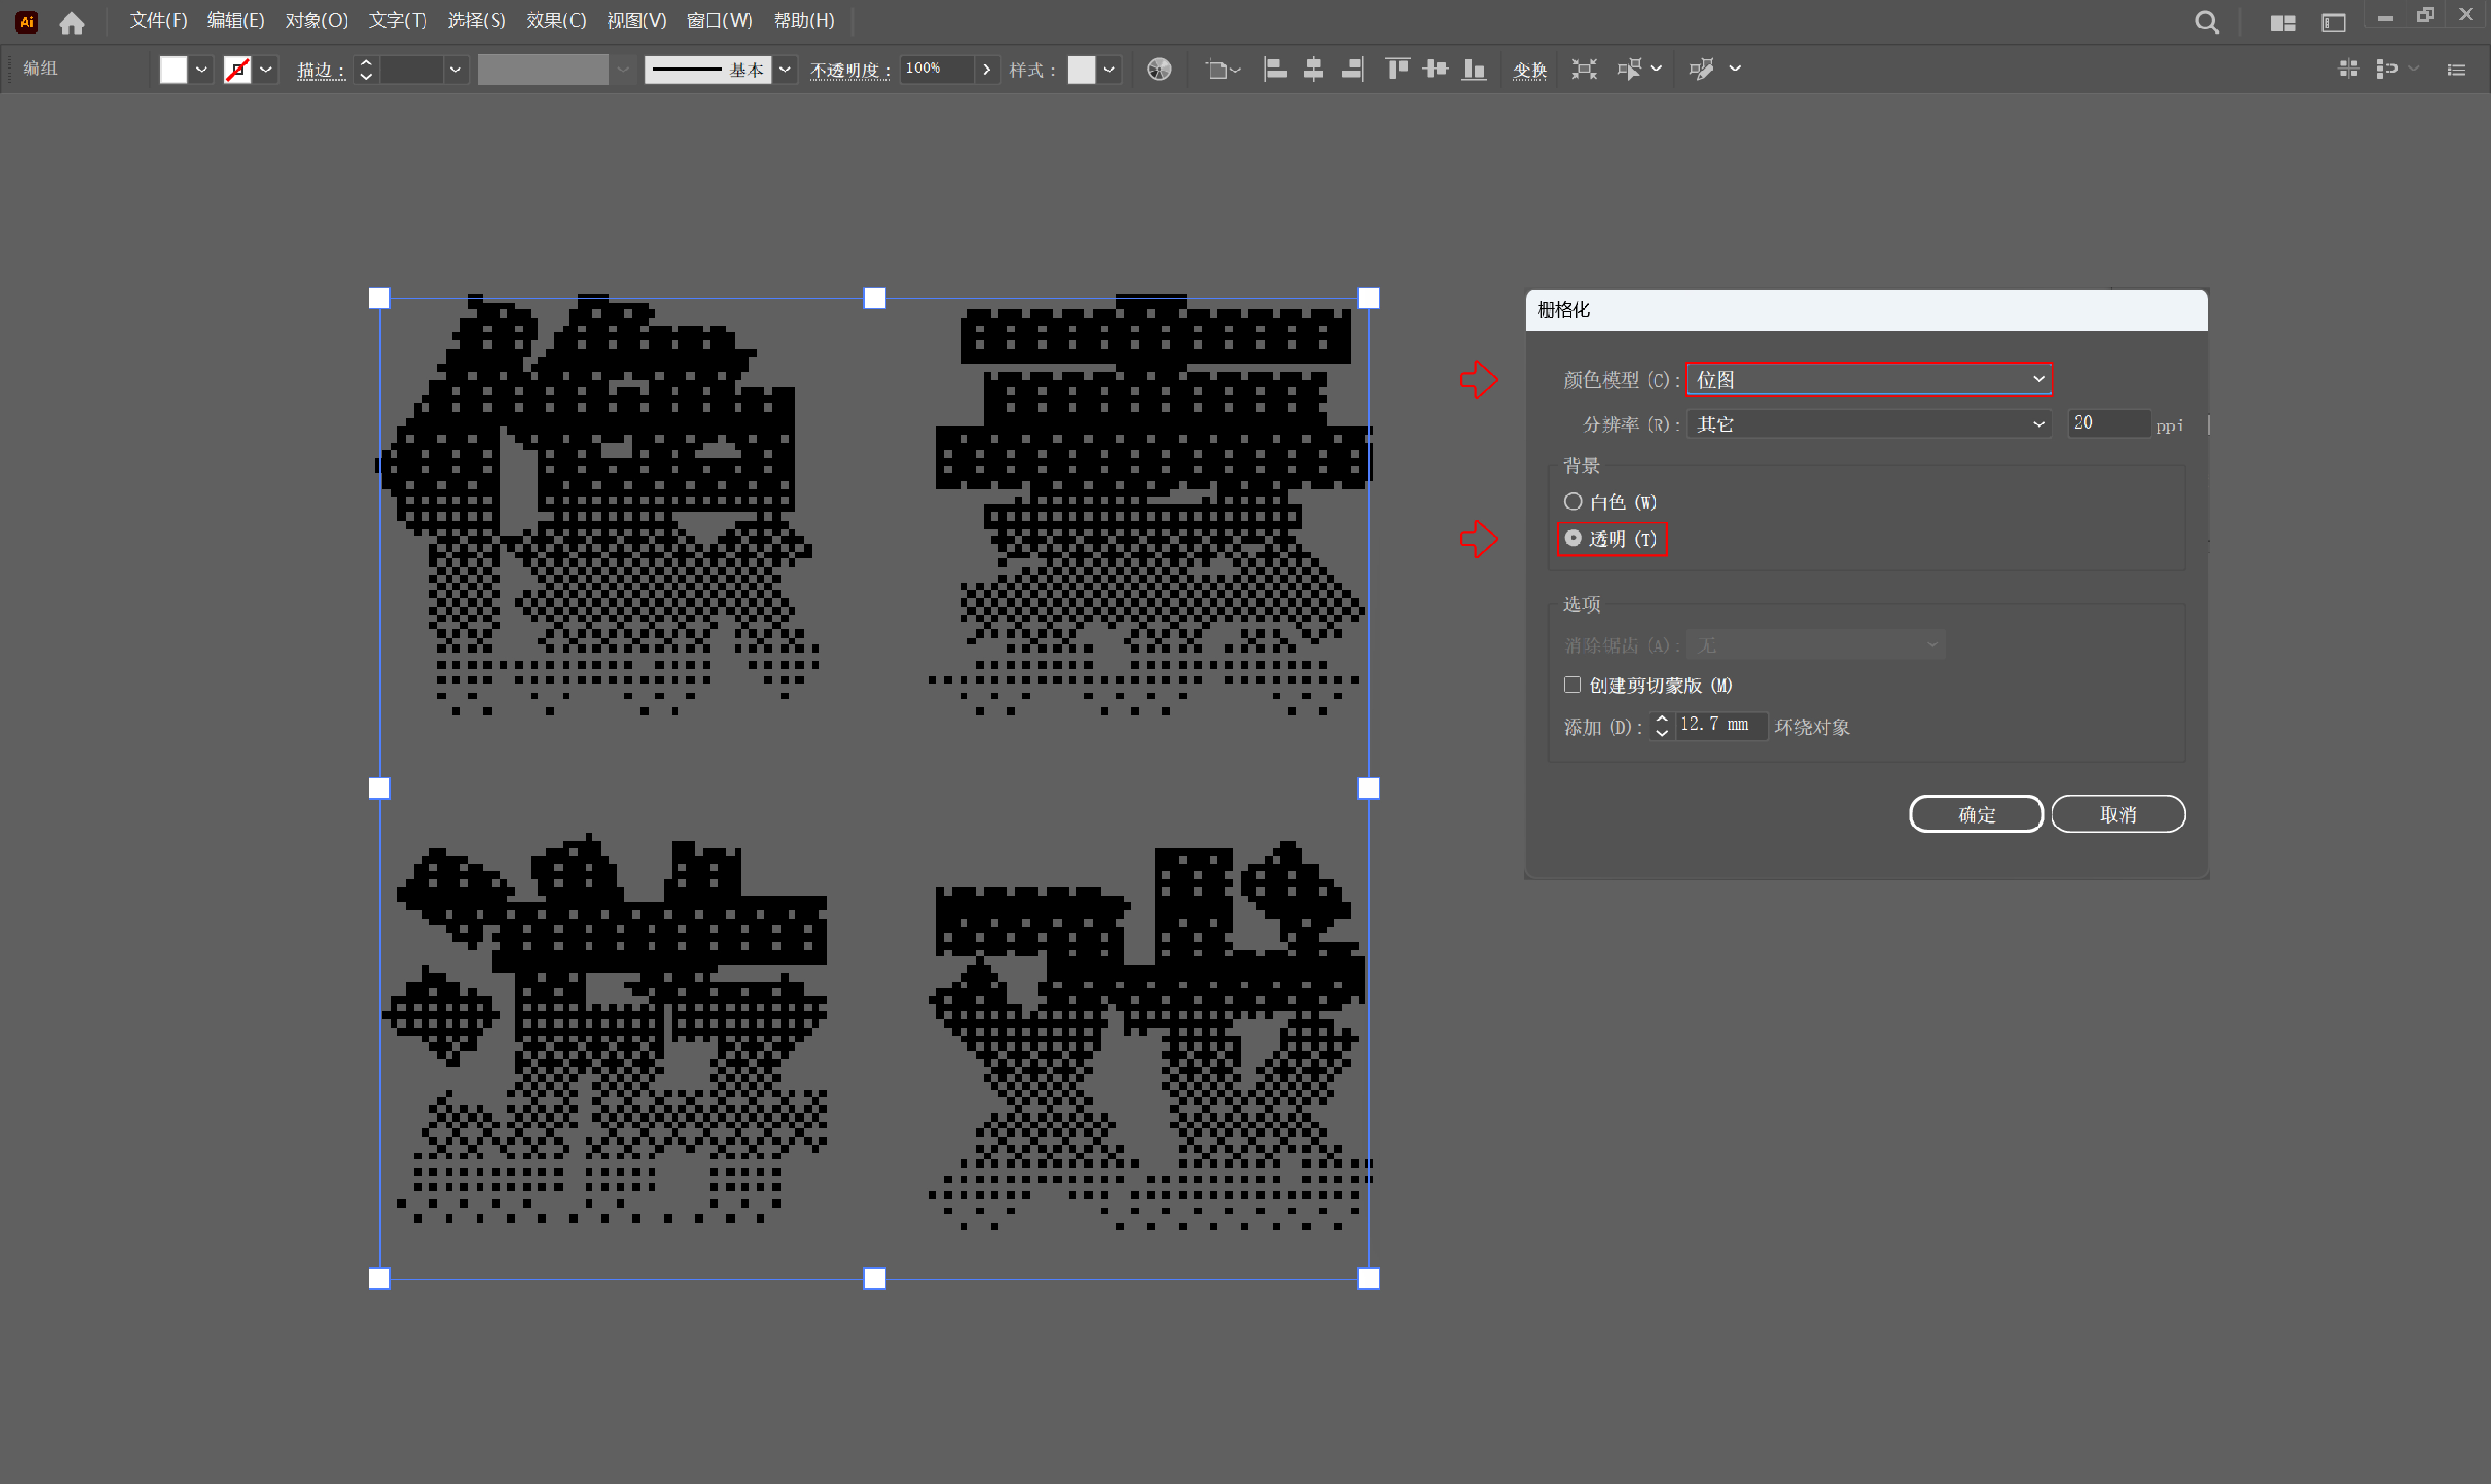Click the isolate selected object icon
Screen dimensions: 2491x1484
point(1584,69)
